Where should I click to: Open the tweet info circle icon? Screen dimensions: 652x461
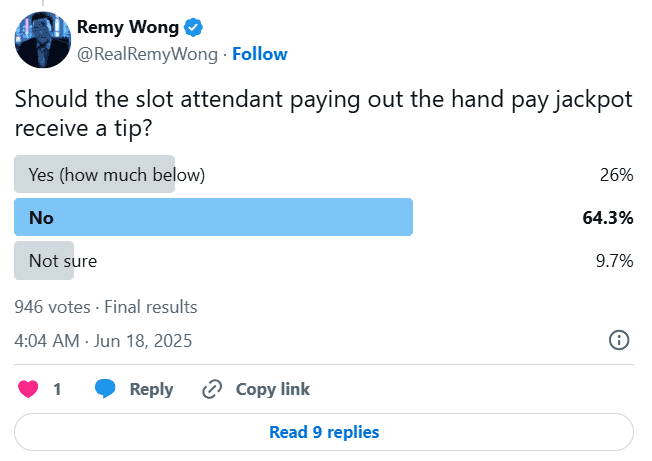pos(619,340)
